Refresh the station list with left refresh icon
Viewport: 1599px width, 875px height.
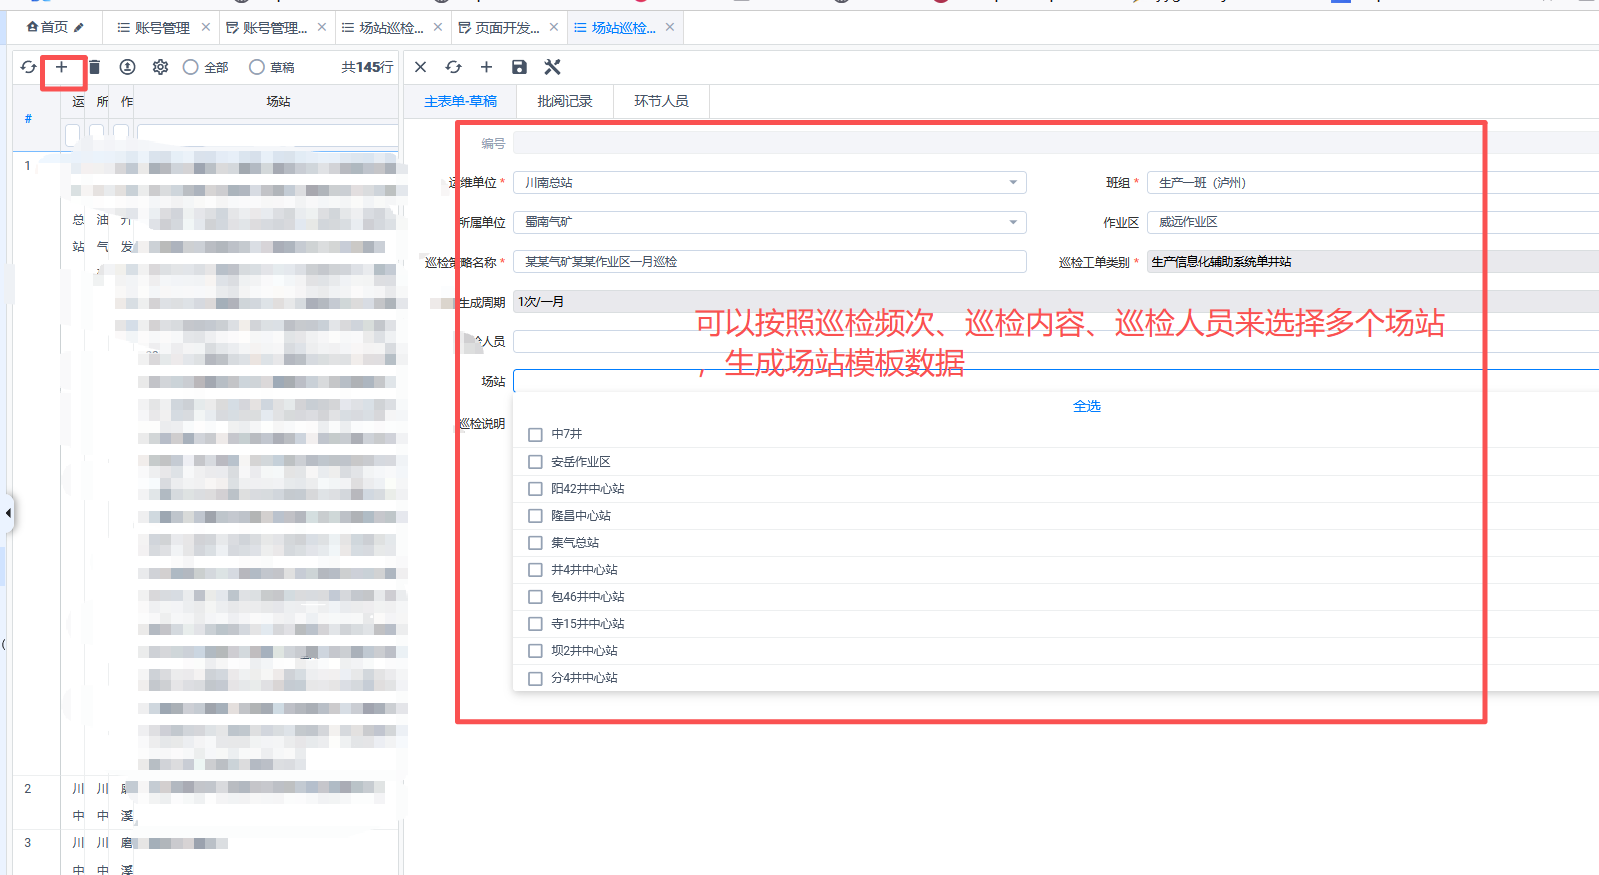point(28,67)
